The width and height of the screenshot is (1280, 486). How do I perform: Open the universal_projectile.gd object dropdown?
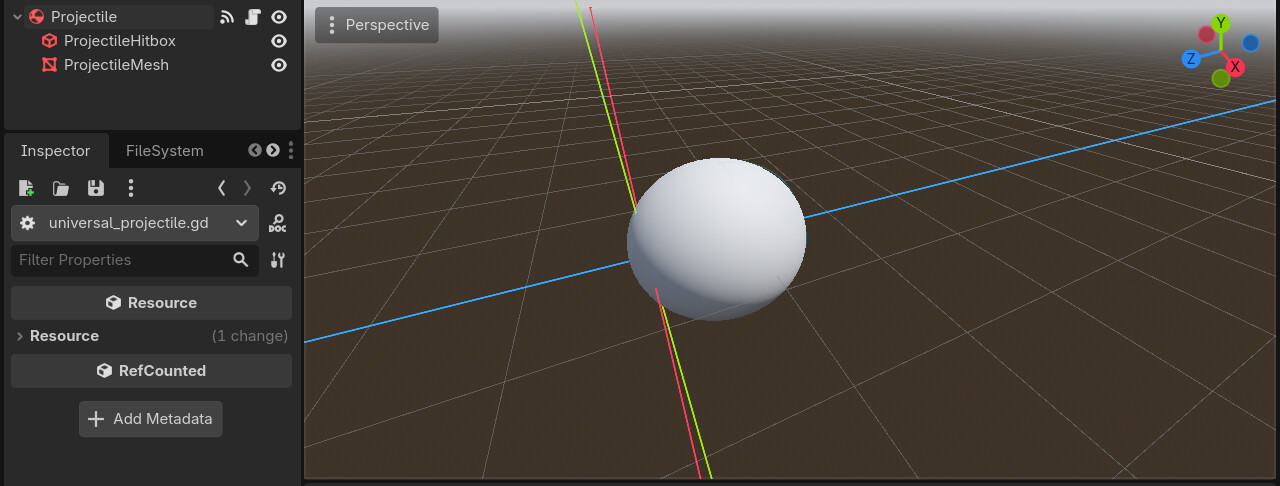click(x=135, y=223)
